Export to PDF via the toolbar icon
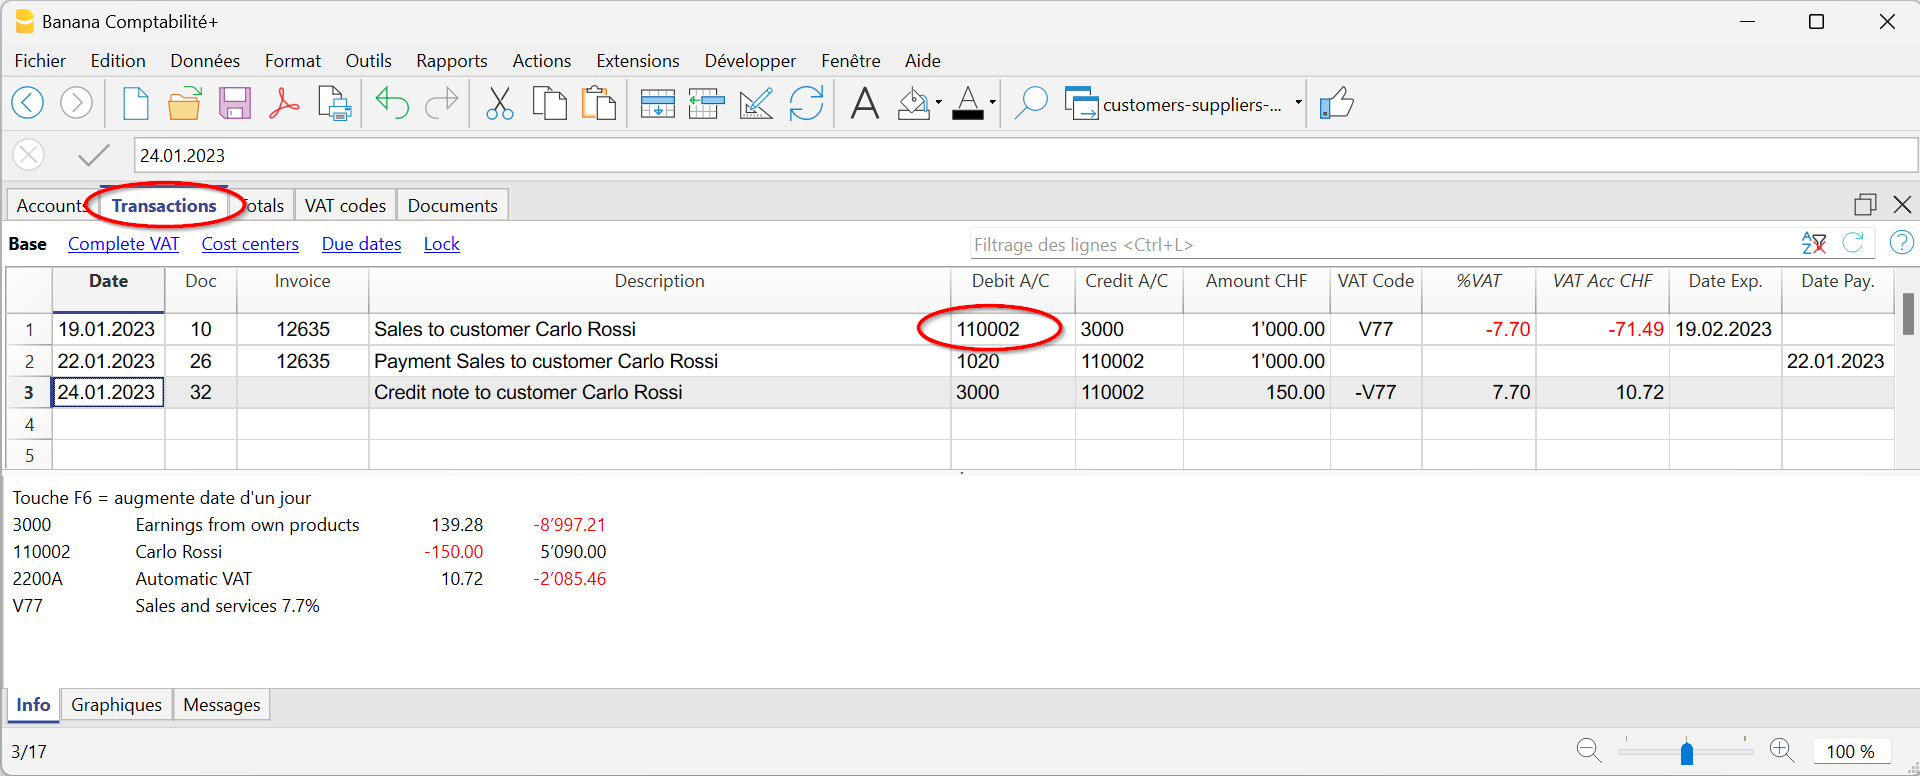Image resolution: width=1920 pixels, height=776 pixels. [284, 103]
